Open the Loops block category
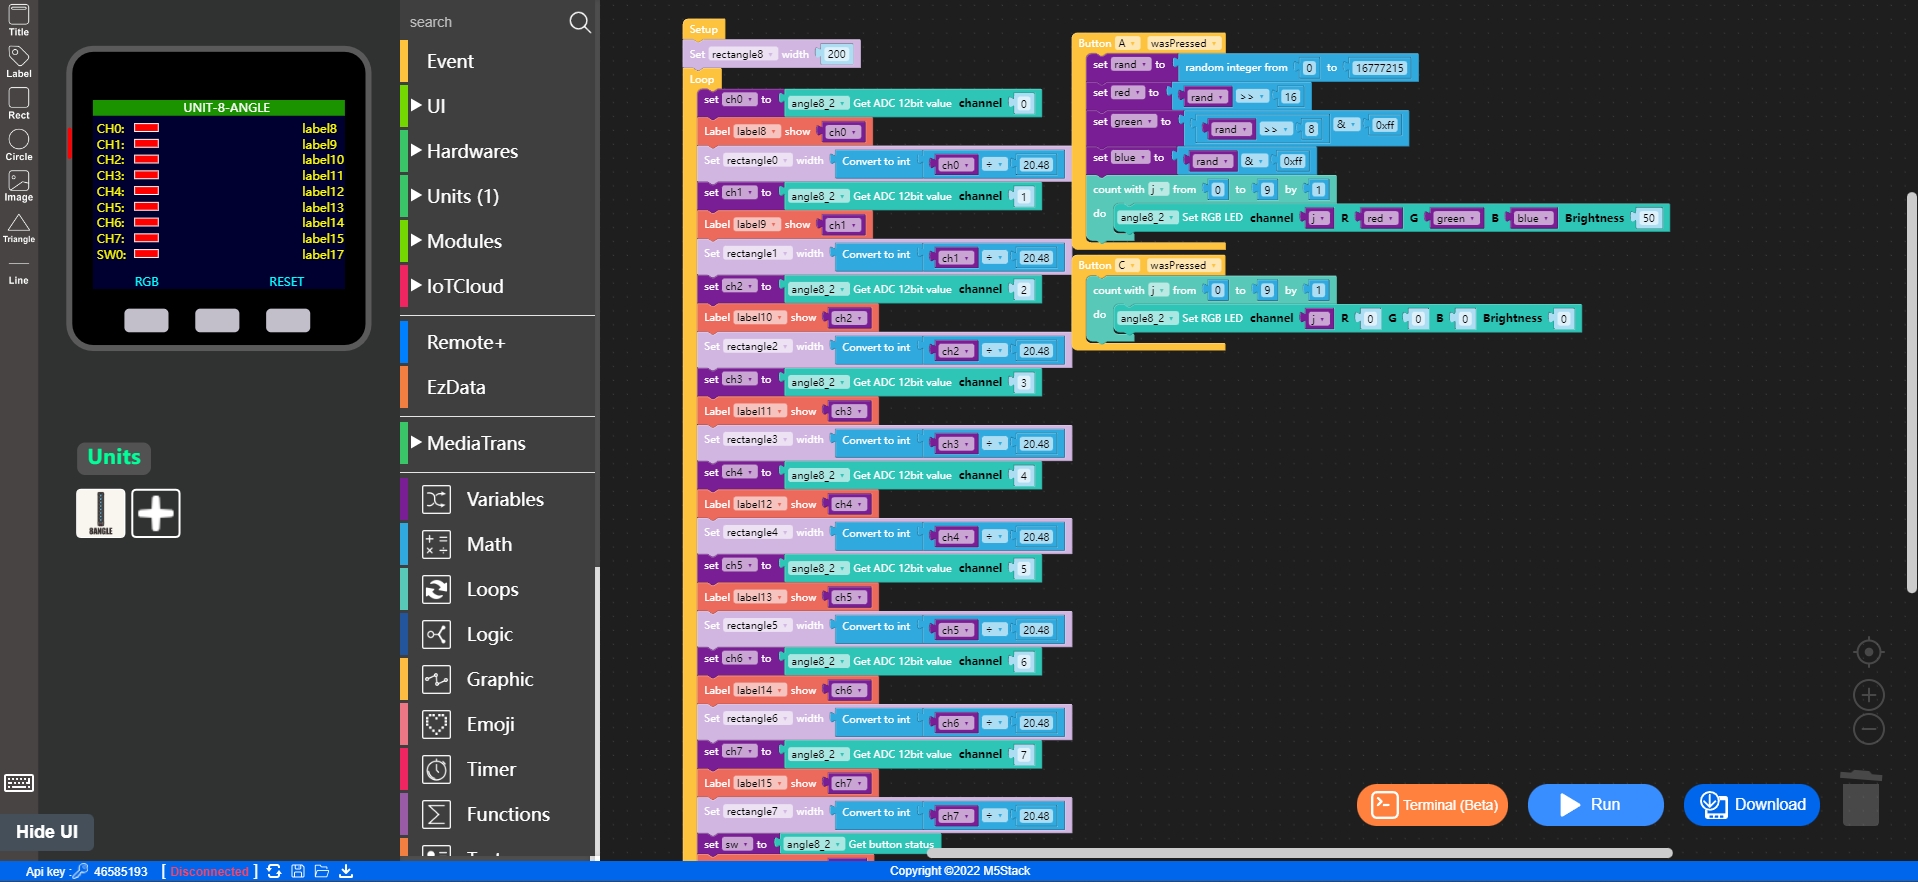Image resolution: width=1918 pixels, height=882 pixels. [x=492, y=589]
